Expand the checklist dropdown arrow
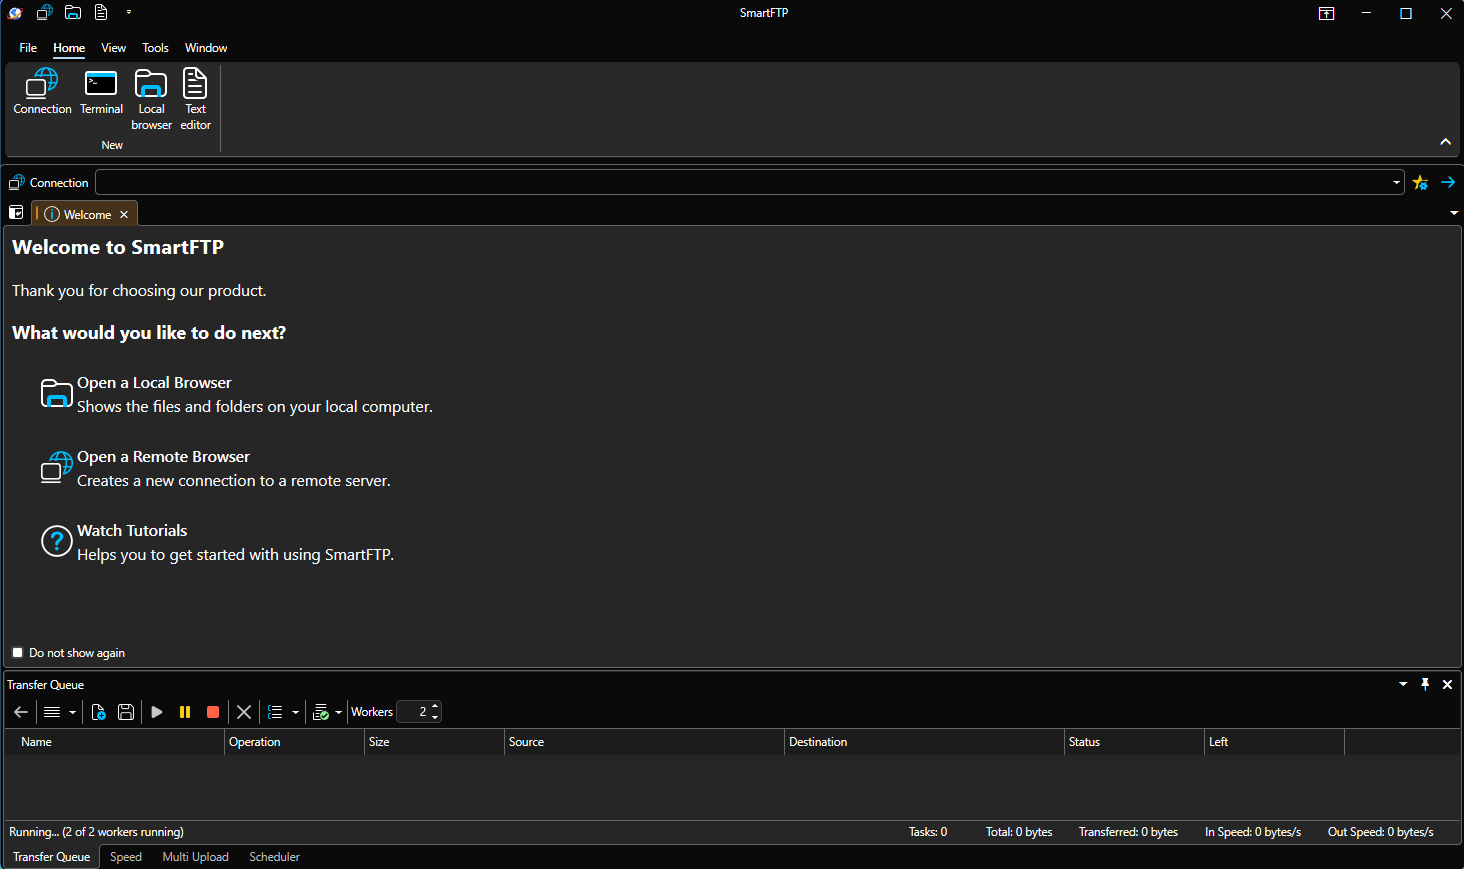 point(339,712)
